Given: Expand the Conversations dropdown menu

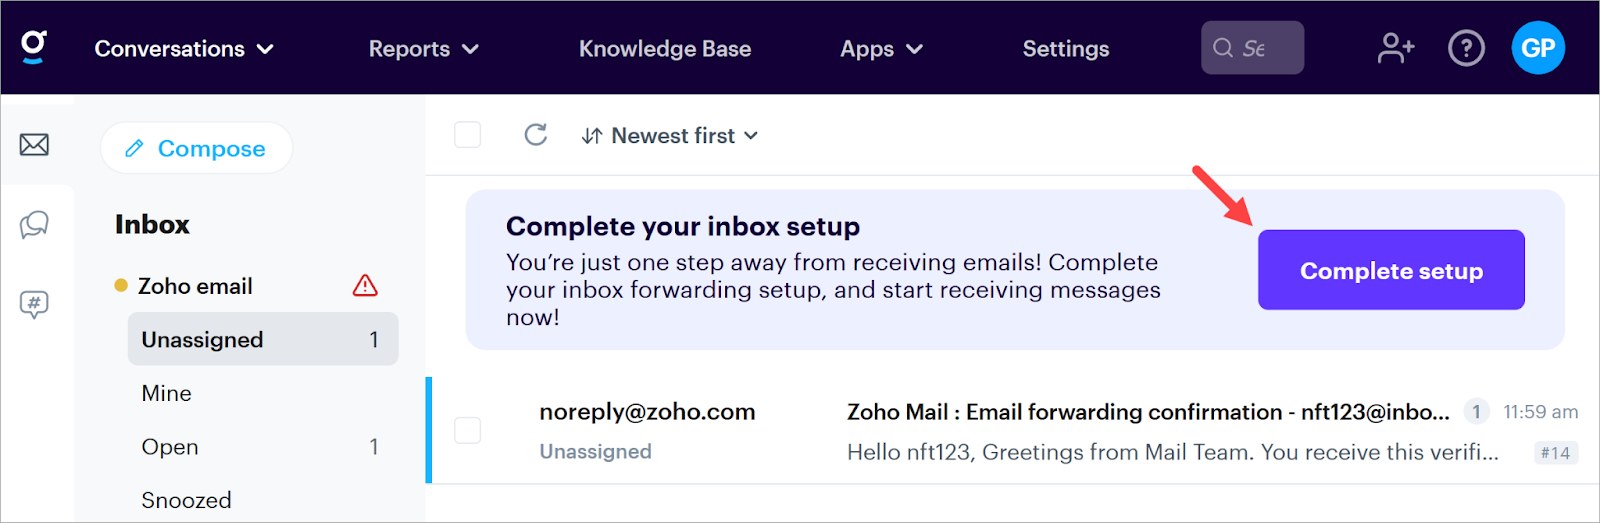Looking at the screenshot, I should pyautogui.click(x=184, y=49).
